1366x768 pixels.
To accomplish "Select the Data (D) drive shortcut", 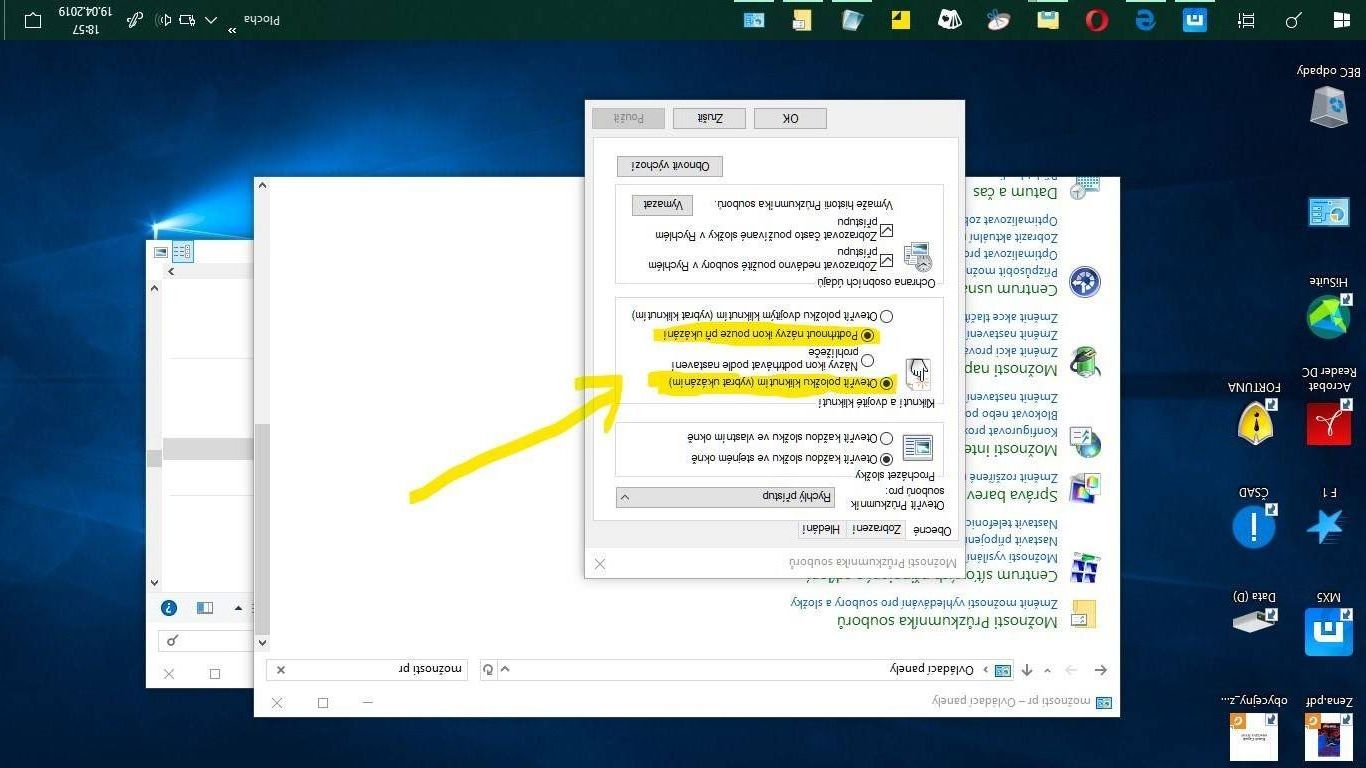I will click(1254, 613).
